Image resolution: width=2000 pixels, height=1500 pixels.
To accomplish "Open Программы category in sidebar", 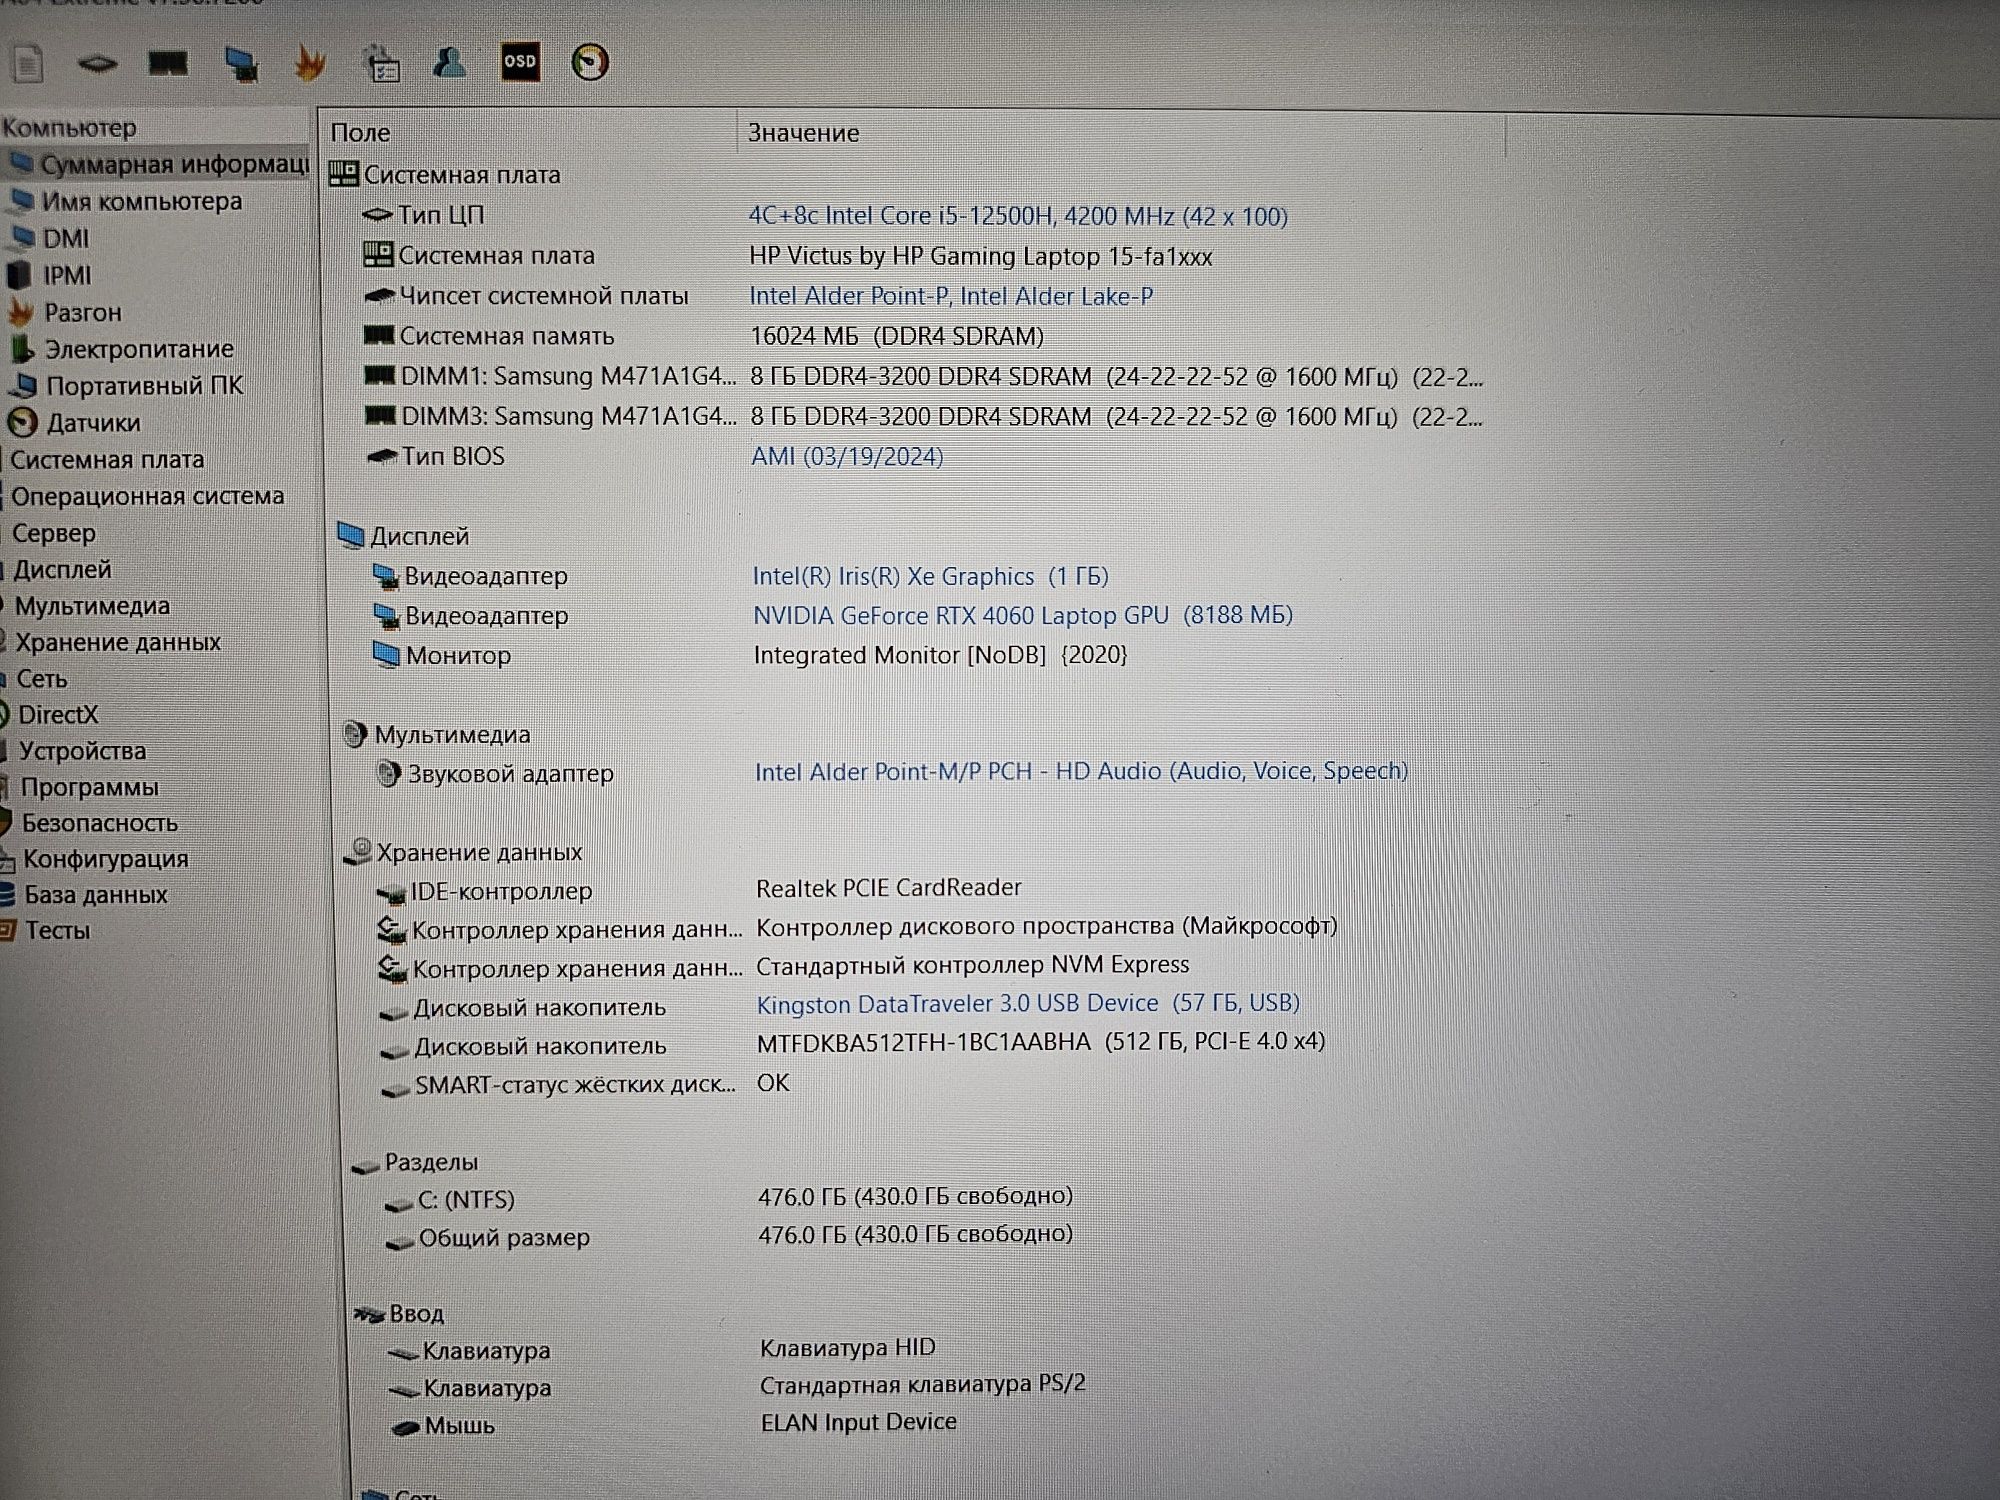I will click(x=88, y=787).
